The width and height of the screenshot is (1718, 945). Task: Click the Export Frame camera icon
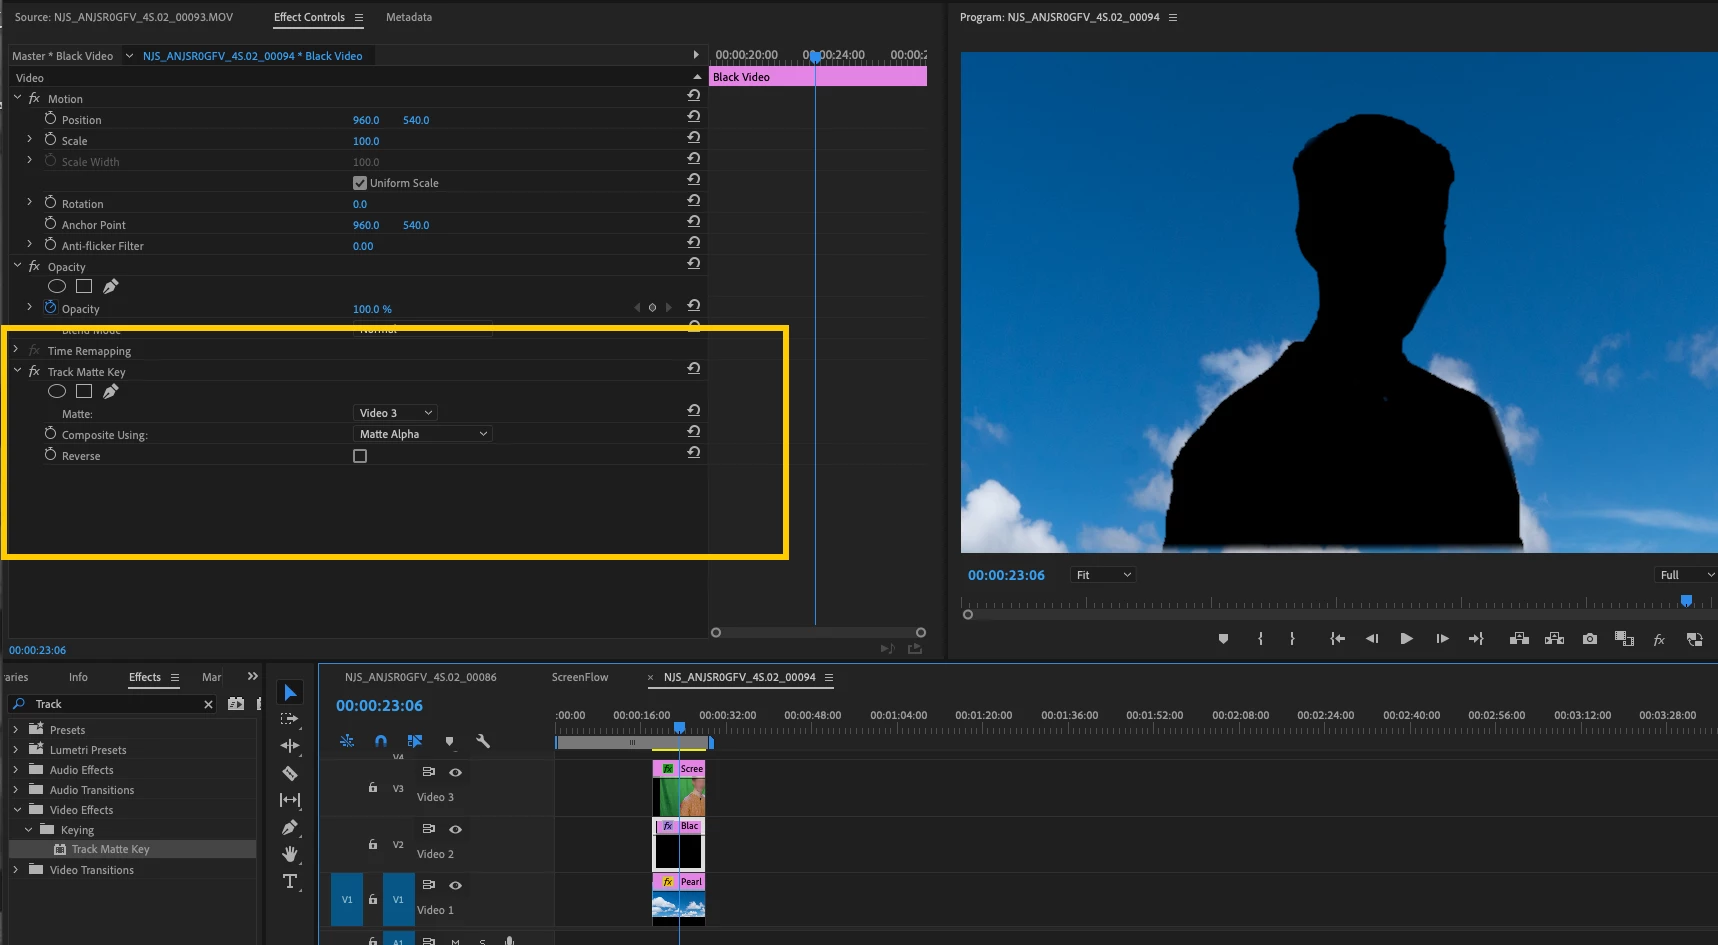pos(1590,639)
